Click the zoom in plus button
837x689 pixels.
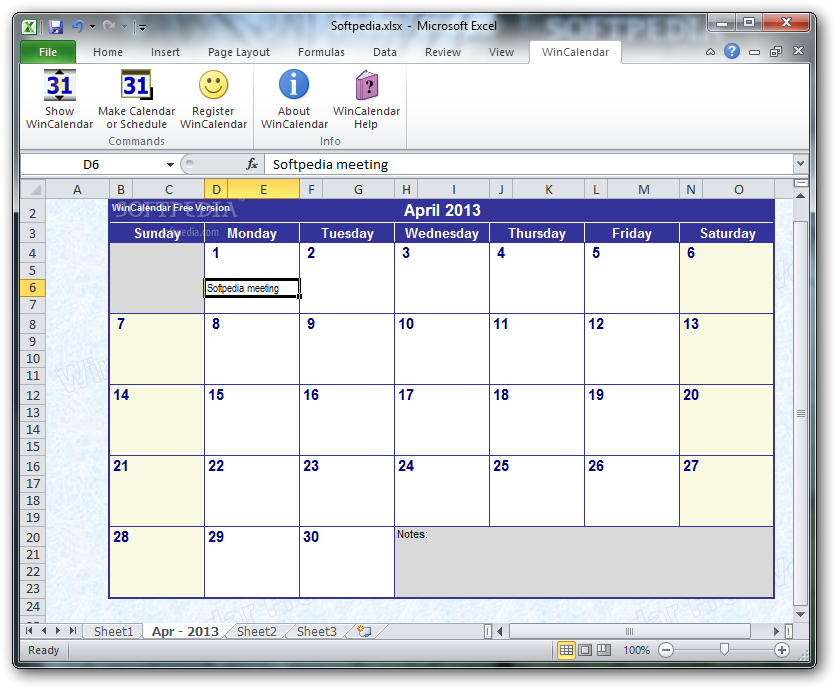point(781,650)
